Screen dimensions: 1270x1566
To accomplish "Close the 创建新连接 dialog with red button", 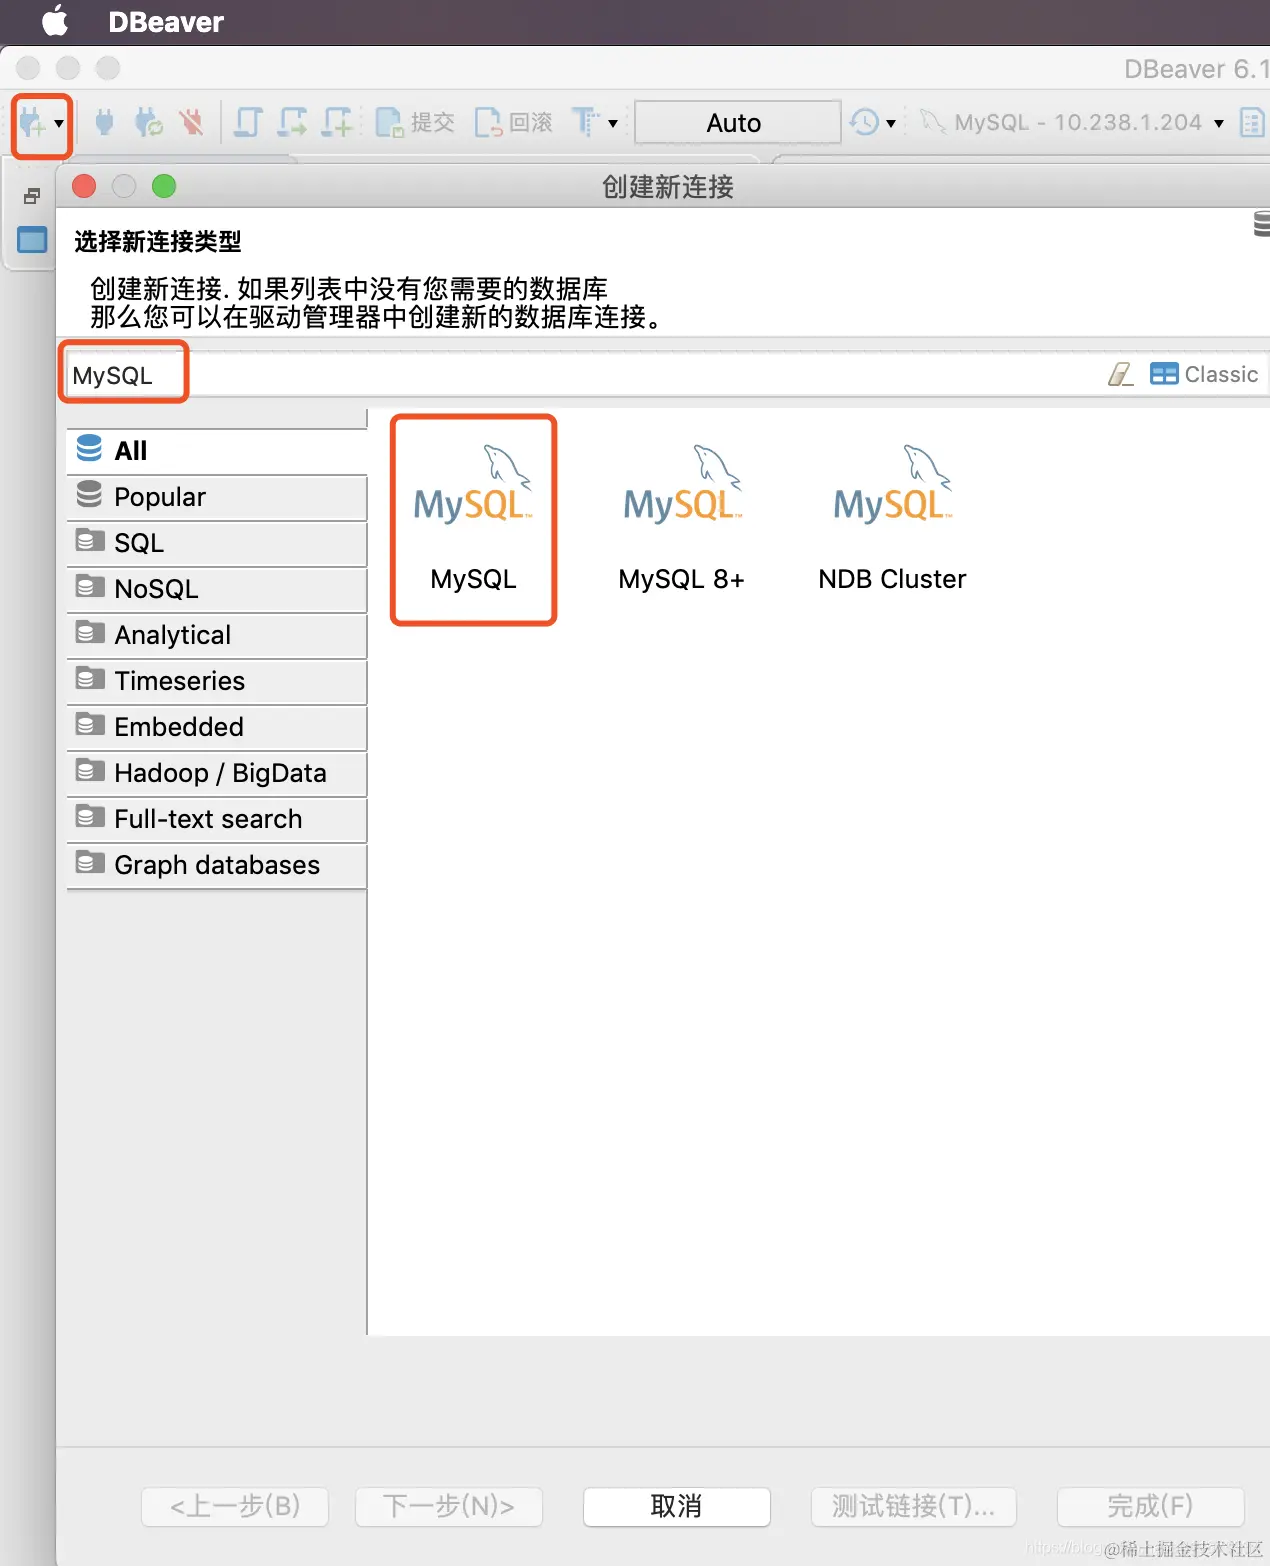I will tap(84, 186).
